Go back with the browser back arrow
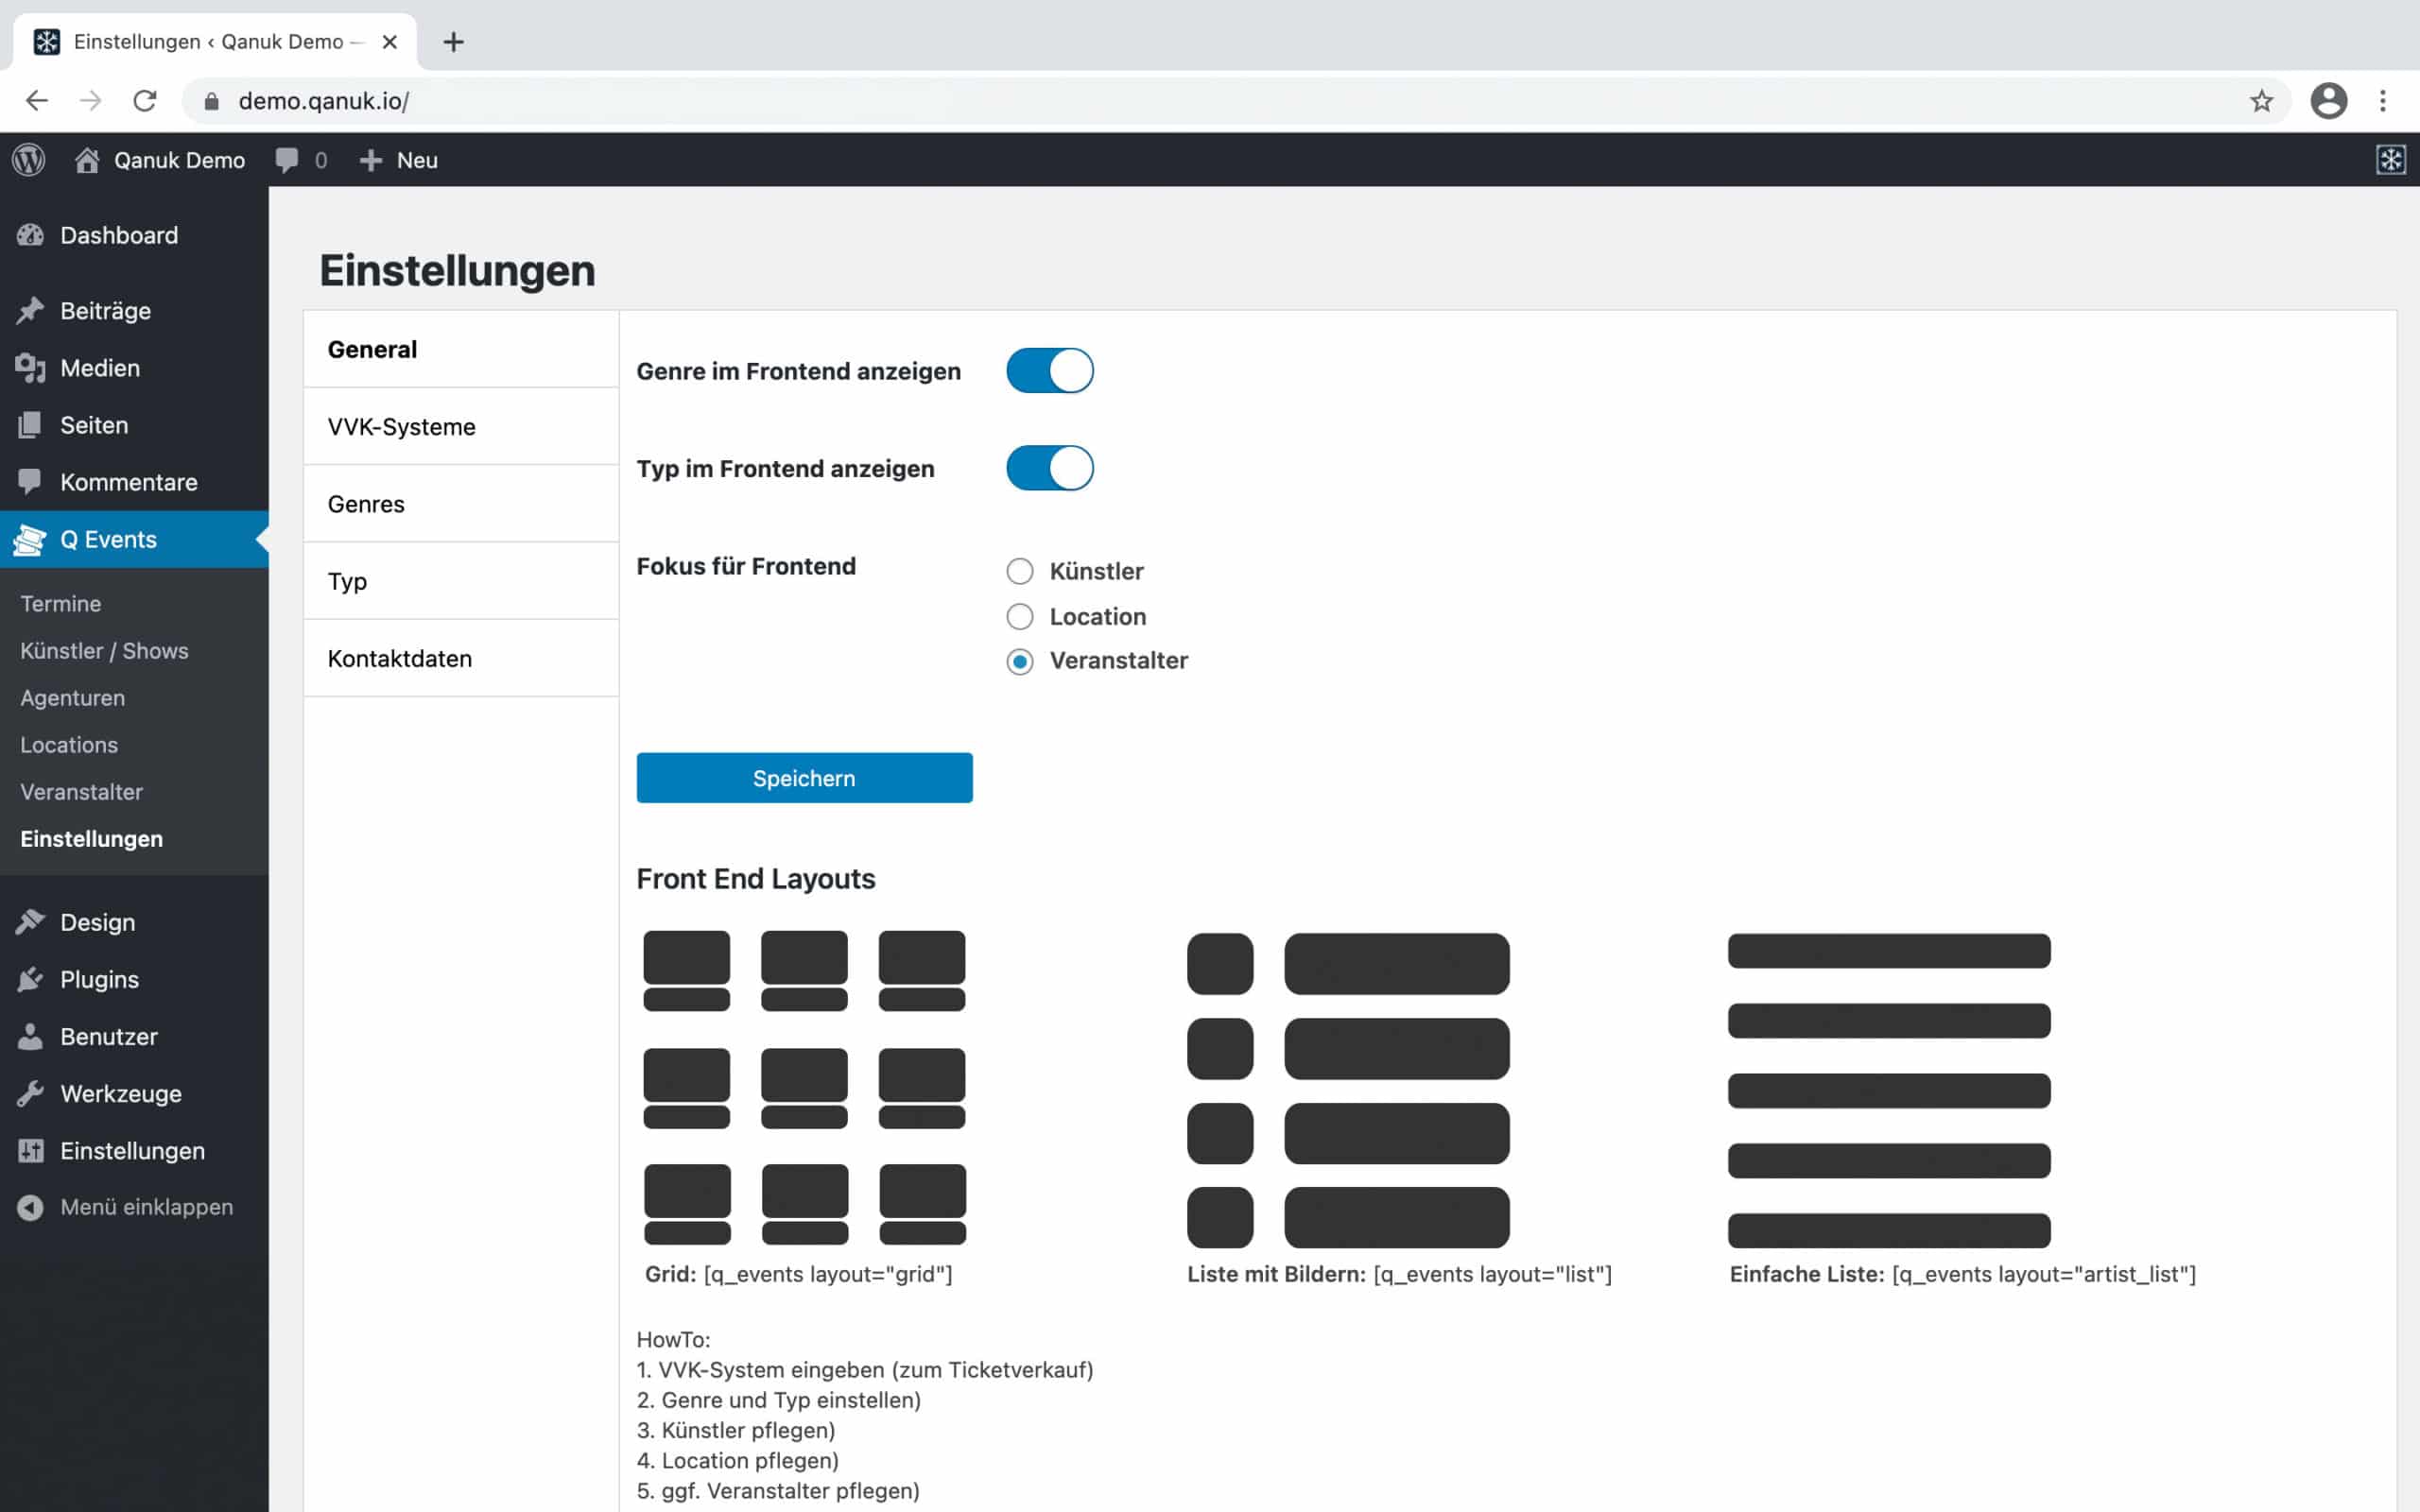Screen dimensions: 2420x1512 37,101
